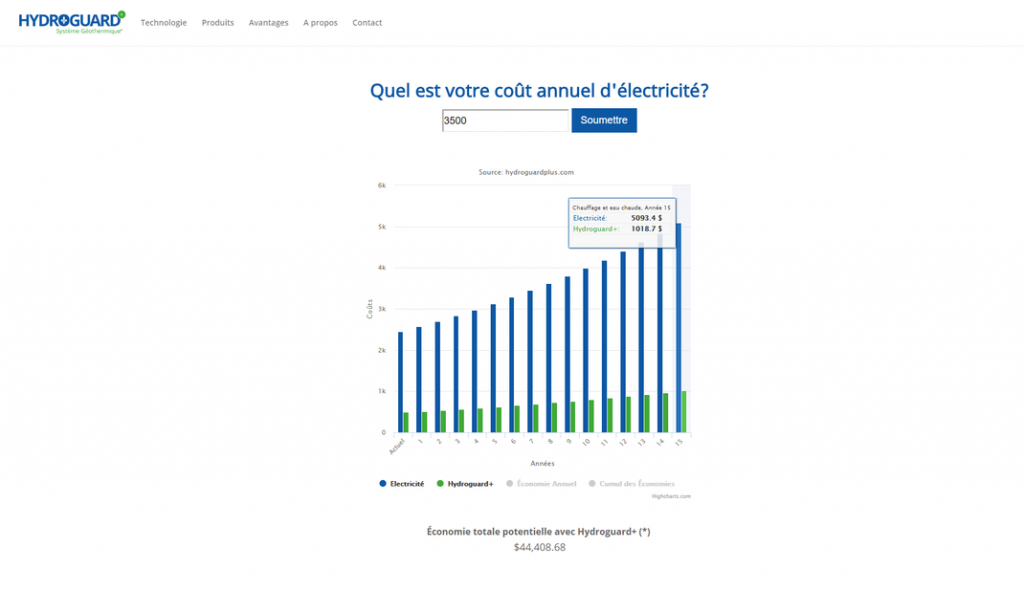Viewport: 1024px width, 612px height.
Task: Enable the Cumul des Économies series
Action: [637, 484]
